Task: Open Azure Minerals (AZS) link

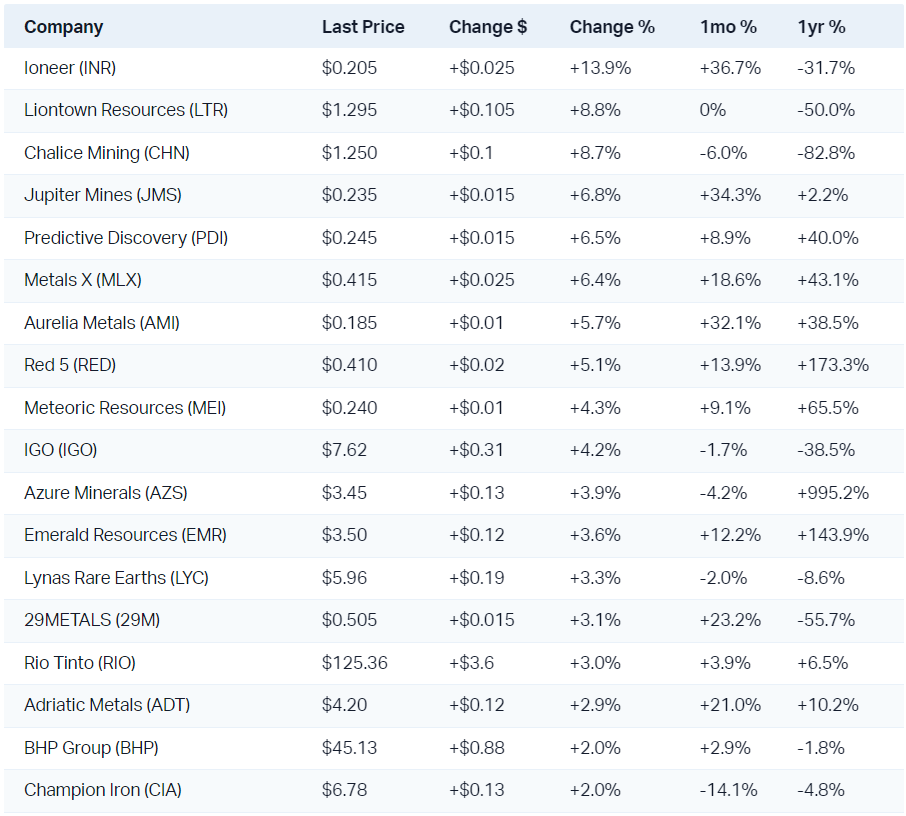Action: 106,493
